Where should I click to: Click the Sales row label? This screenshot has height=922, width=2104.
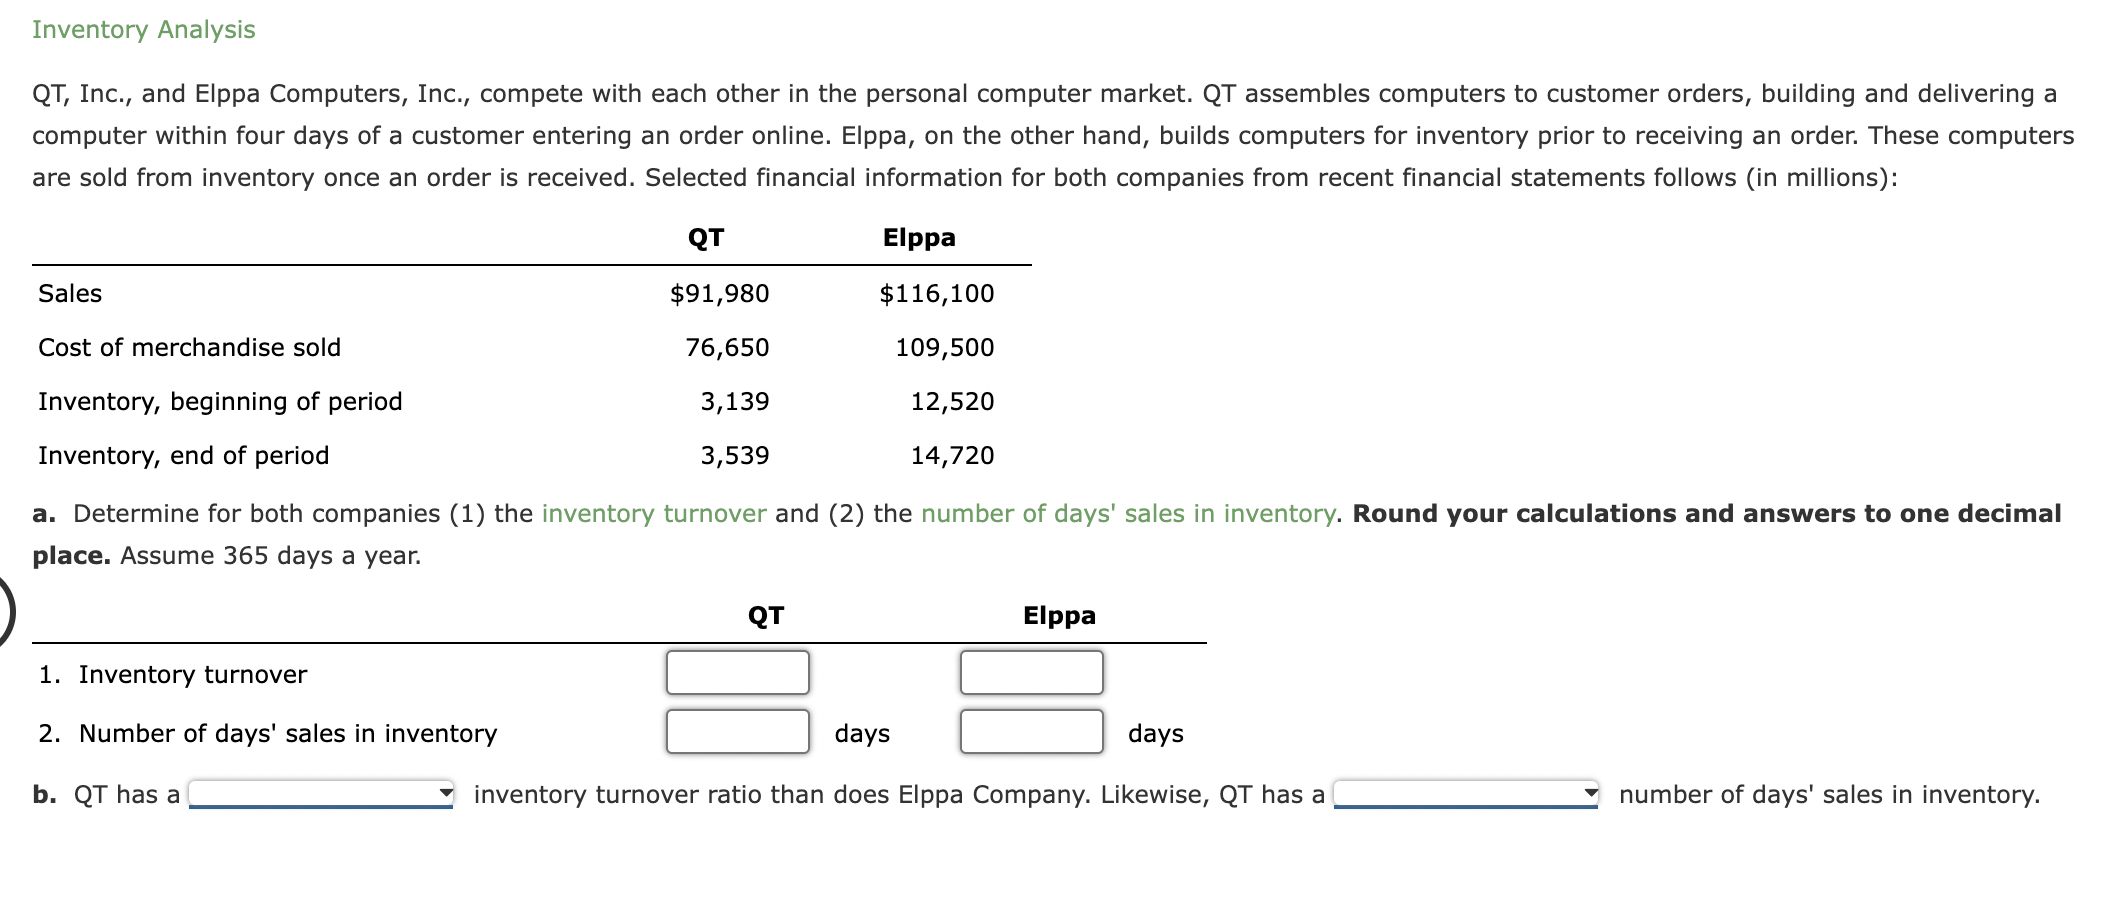coord(68,293)
